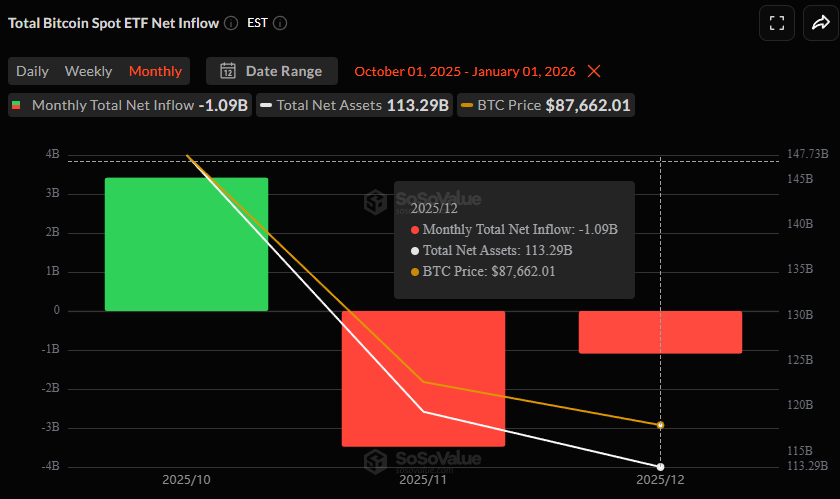Click info icon next to chart title

point(231,23)
